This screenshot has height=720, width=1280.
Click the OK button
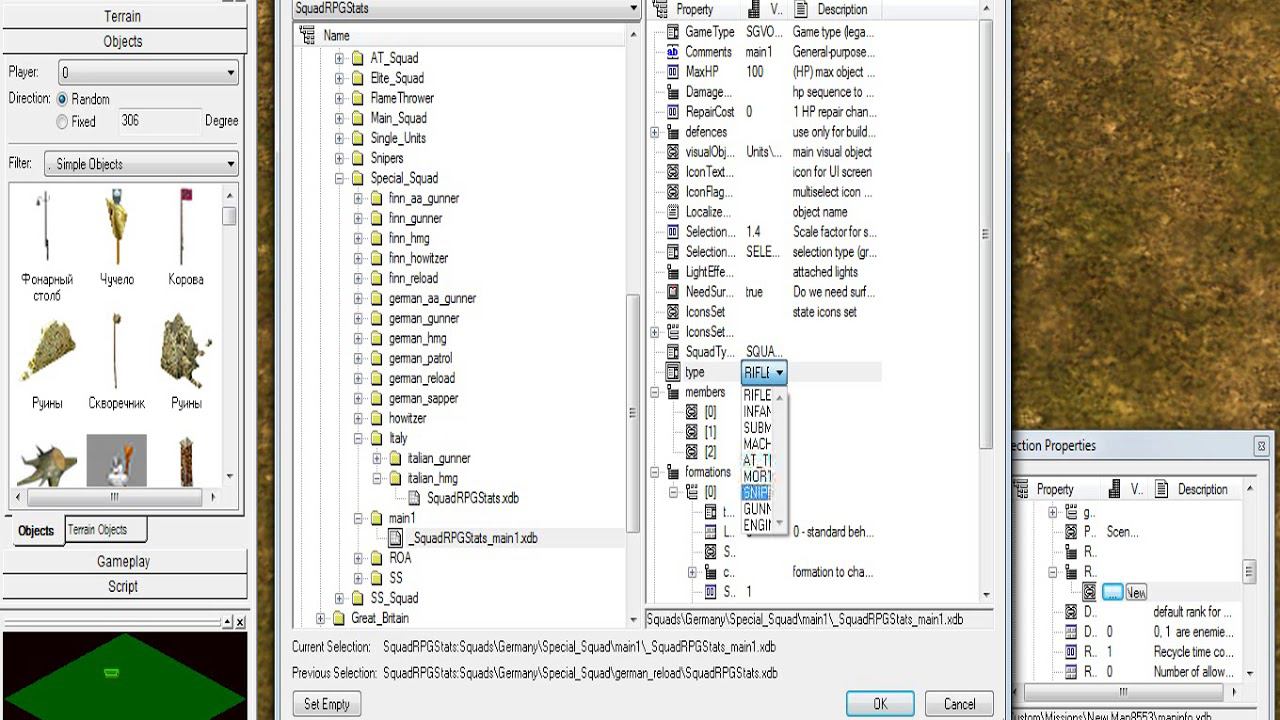click(x=880, y=704)
